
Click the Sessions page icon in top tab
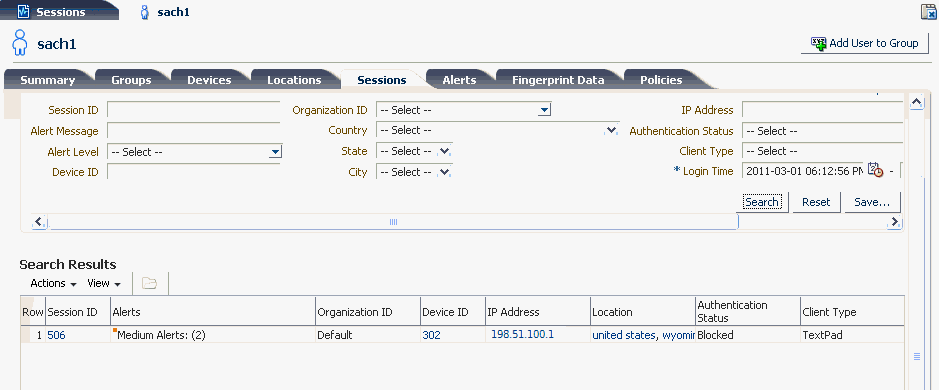point(23,11)
